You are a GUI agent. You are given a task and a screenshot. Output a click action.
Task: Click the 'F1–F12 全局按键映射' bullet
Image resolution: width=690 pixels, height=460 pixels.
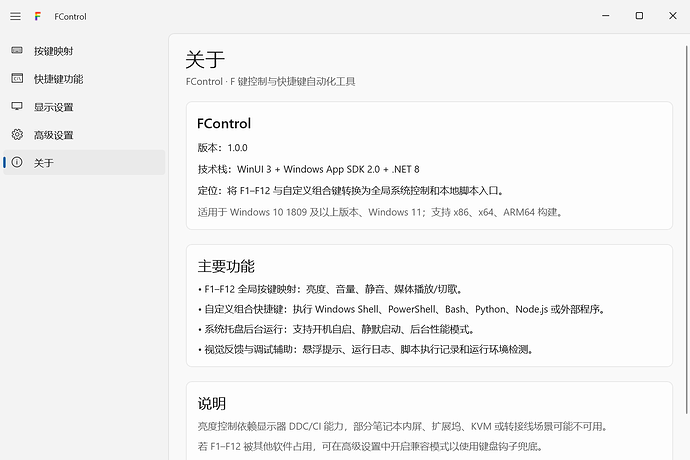330,289
